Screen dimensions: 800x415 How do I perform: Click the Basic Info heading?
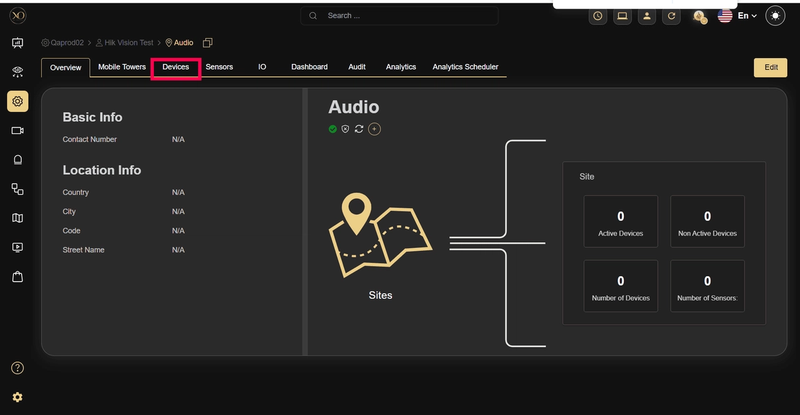click(x=92, y=117)
